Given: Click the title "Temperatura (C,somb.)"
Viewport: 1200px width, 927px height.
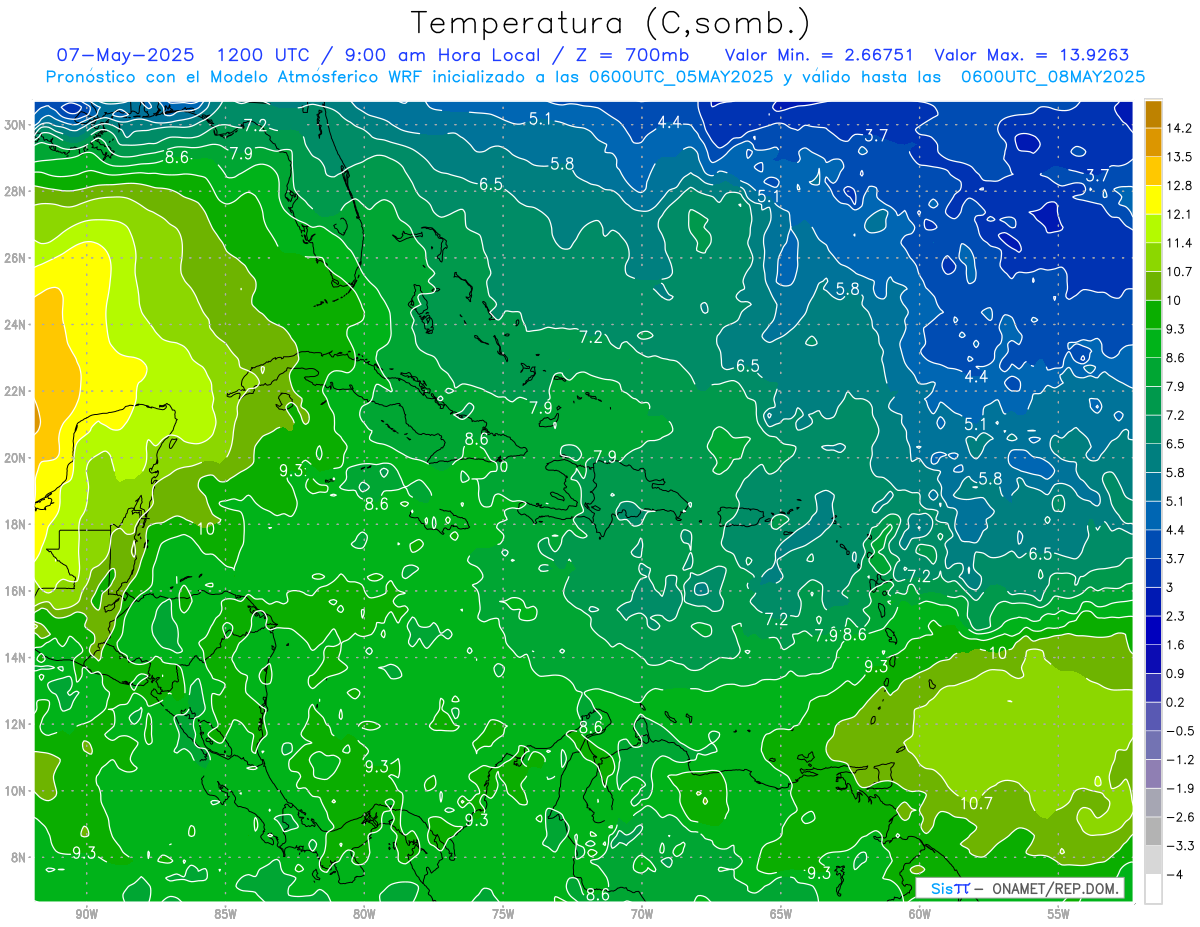Looking at the screenshot, I should (x=611, y=22).
